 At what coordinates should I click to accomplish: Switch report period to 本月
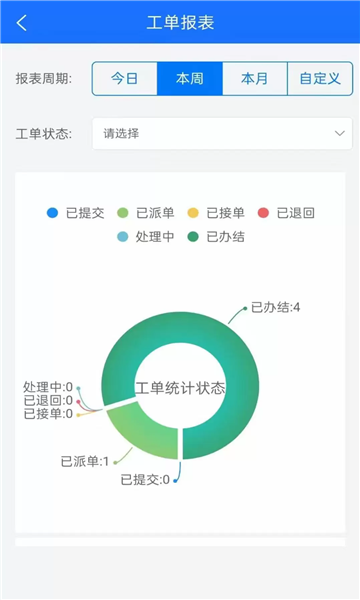point(255,78)
